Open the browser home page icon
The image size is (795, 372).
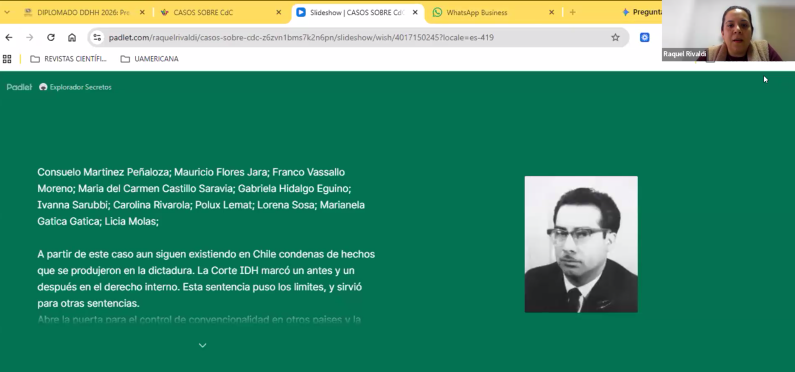[72, 38]
